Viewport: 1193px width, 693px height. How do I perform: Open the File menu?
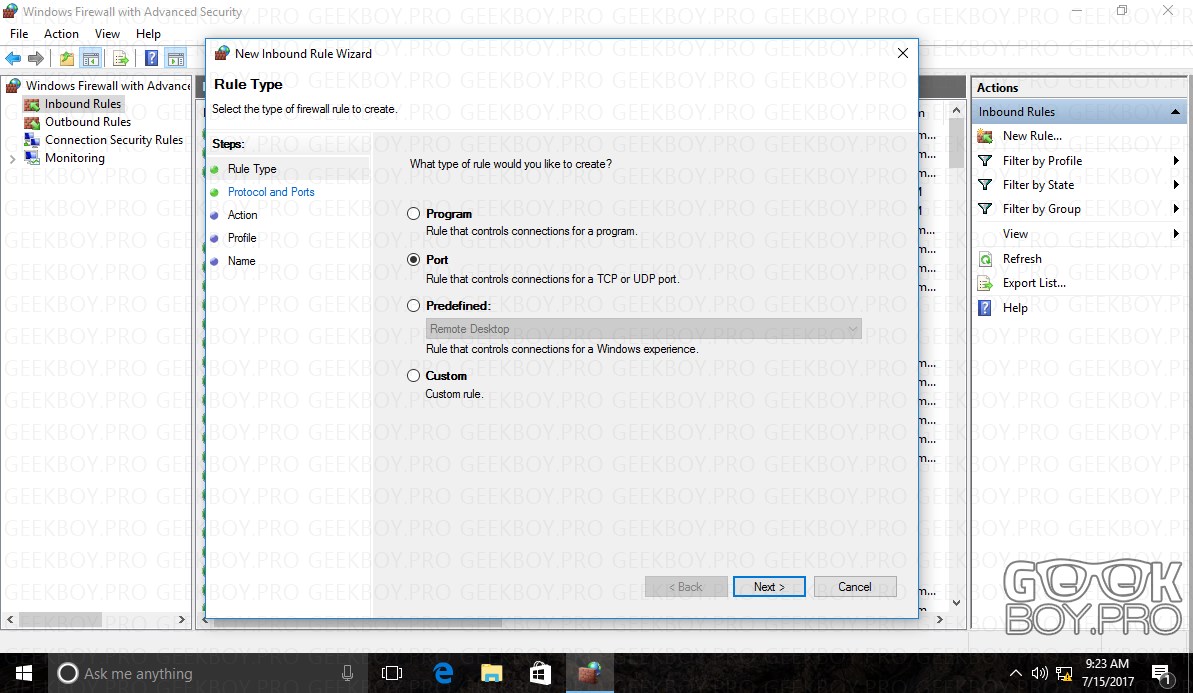coord(19,33)
